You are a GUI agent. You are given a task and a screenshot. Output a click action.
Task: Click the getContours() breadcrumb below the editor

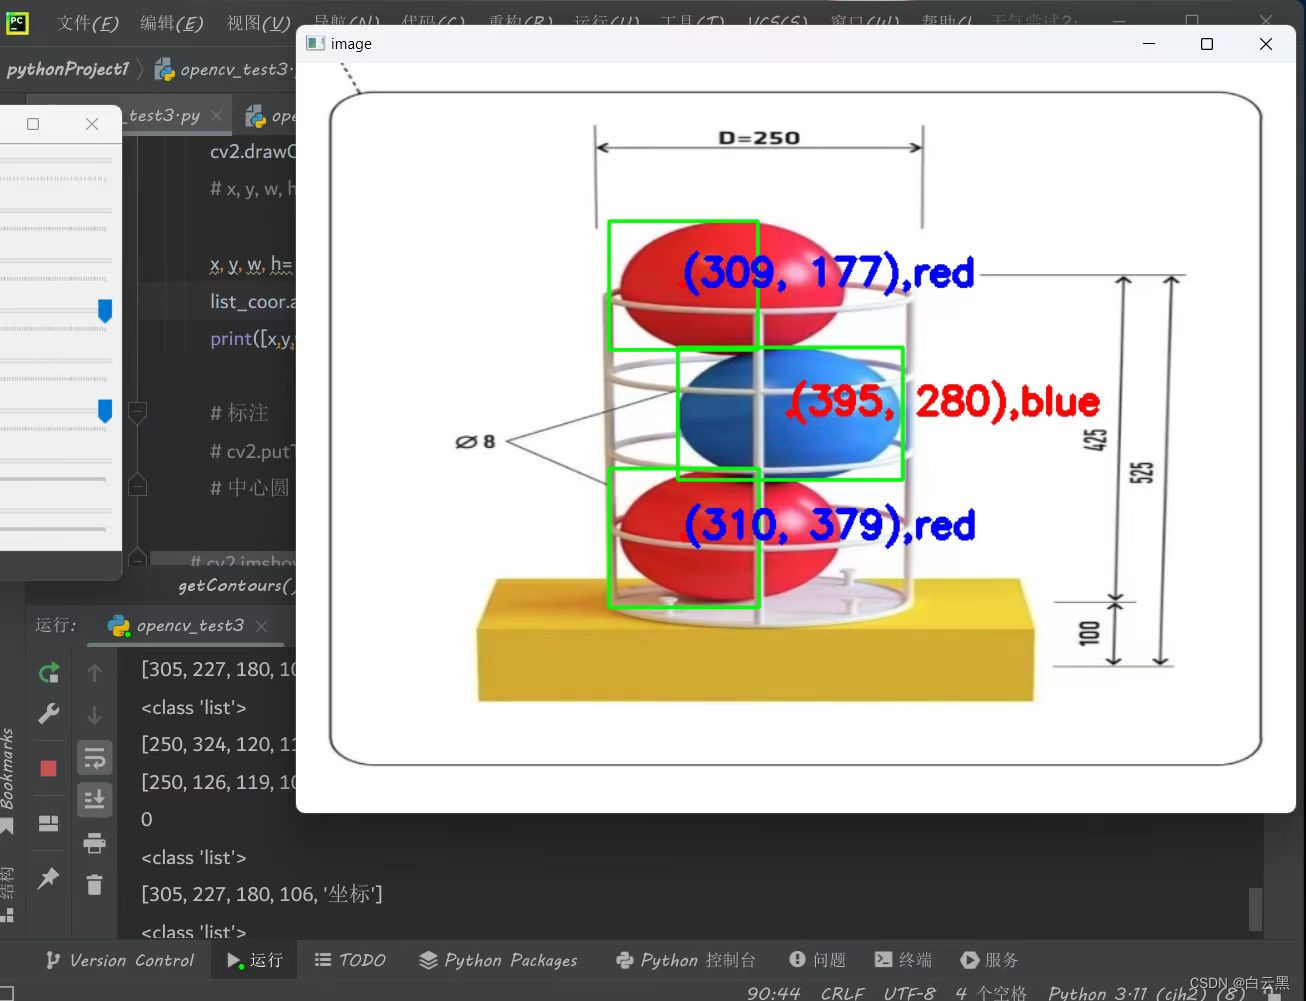coord(237,586)
